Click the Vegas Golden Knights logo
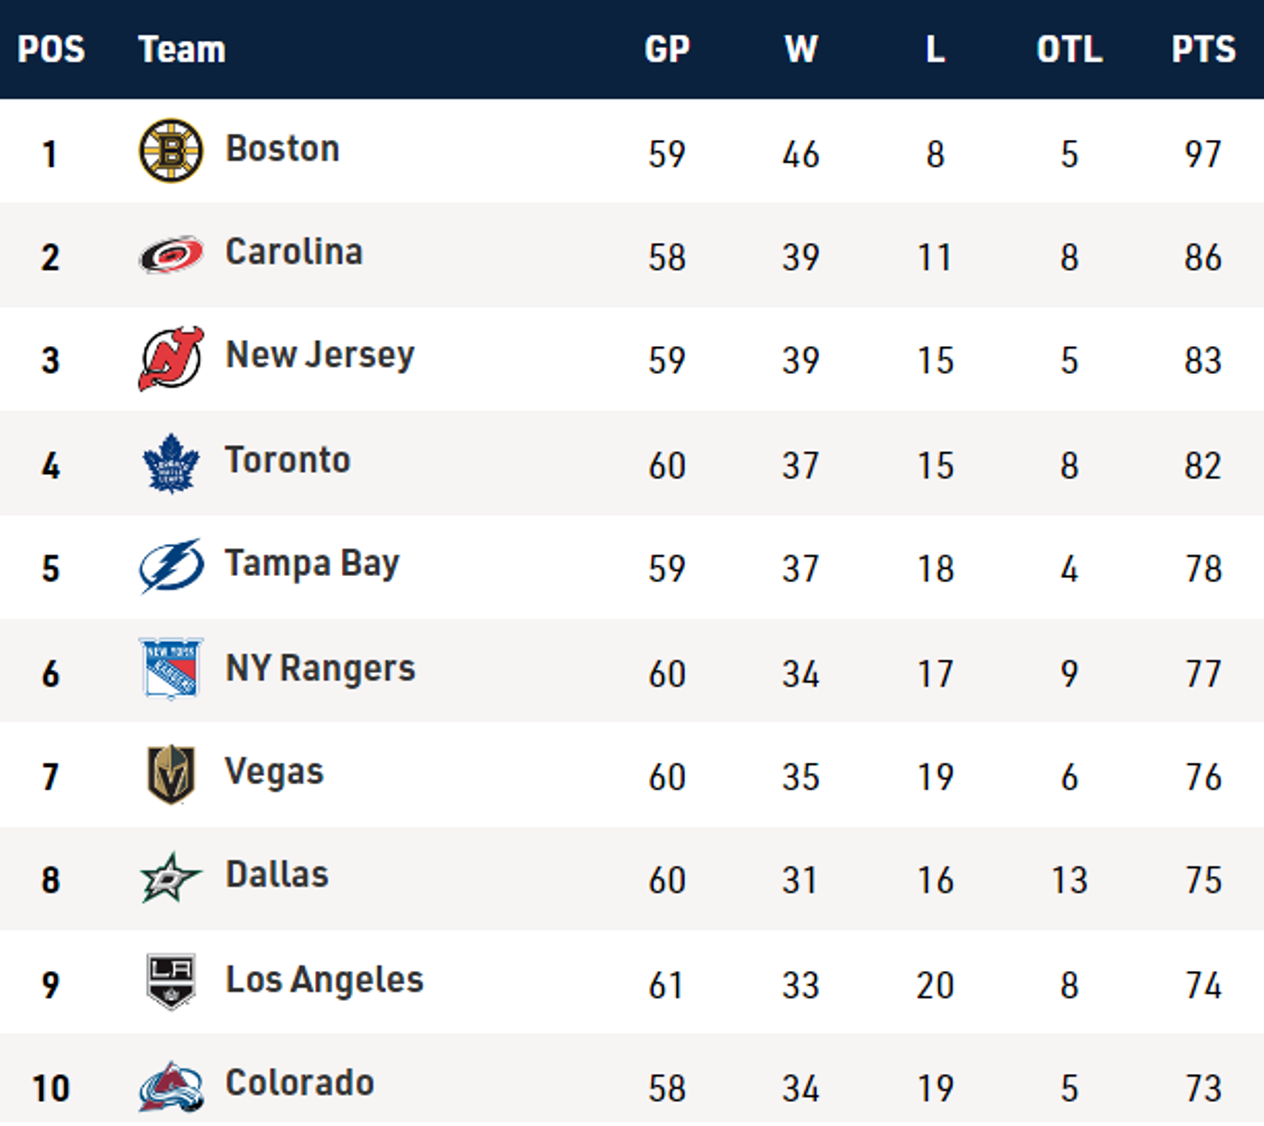1264x1126 pixels. pos(171,774)
